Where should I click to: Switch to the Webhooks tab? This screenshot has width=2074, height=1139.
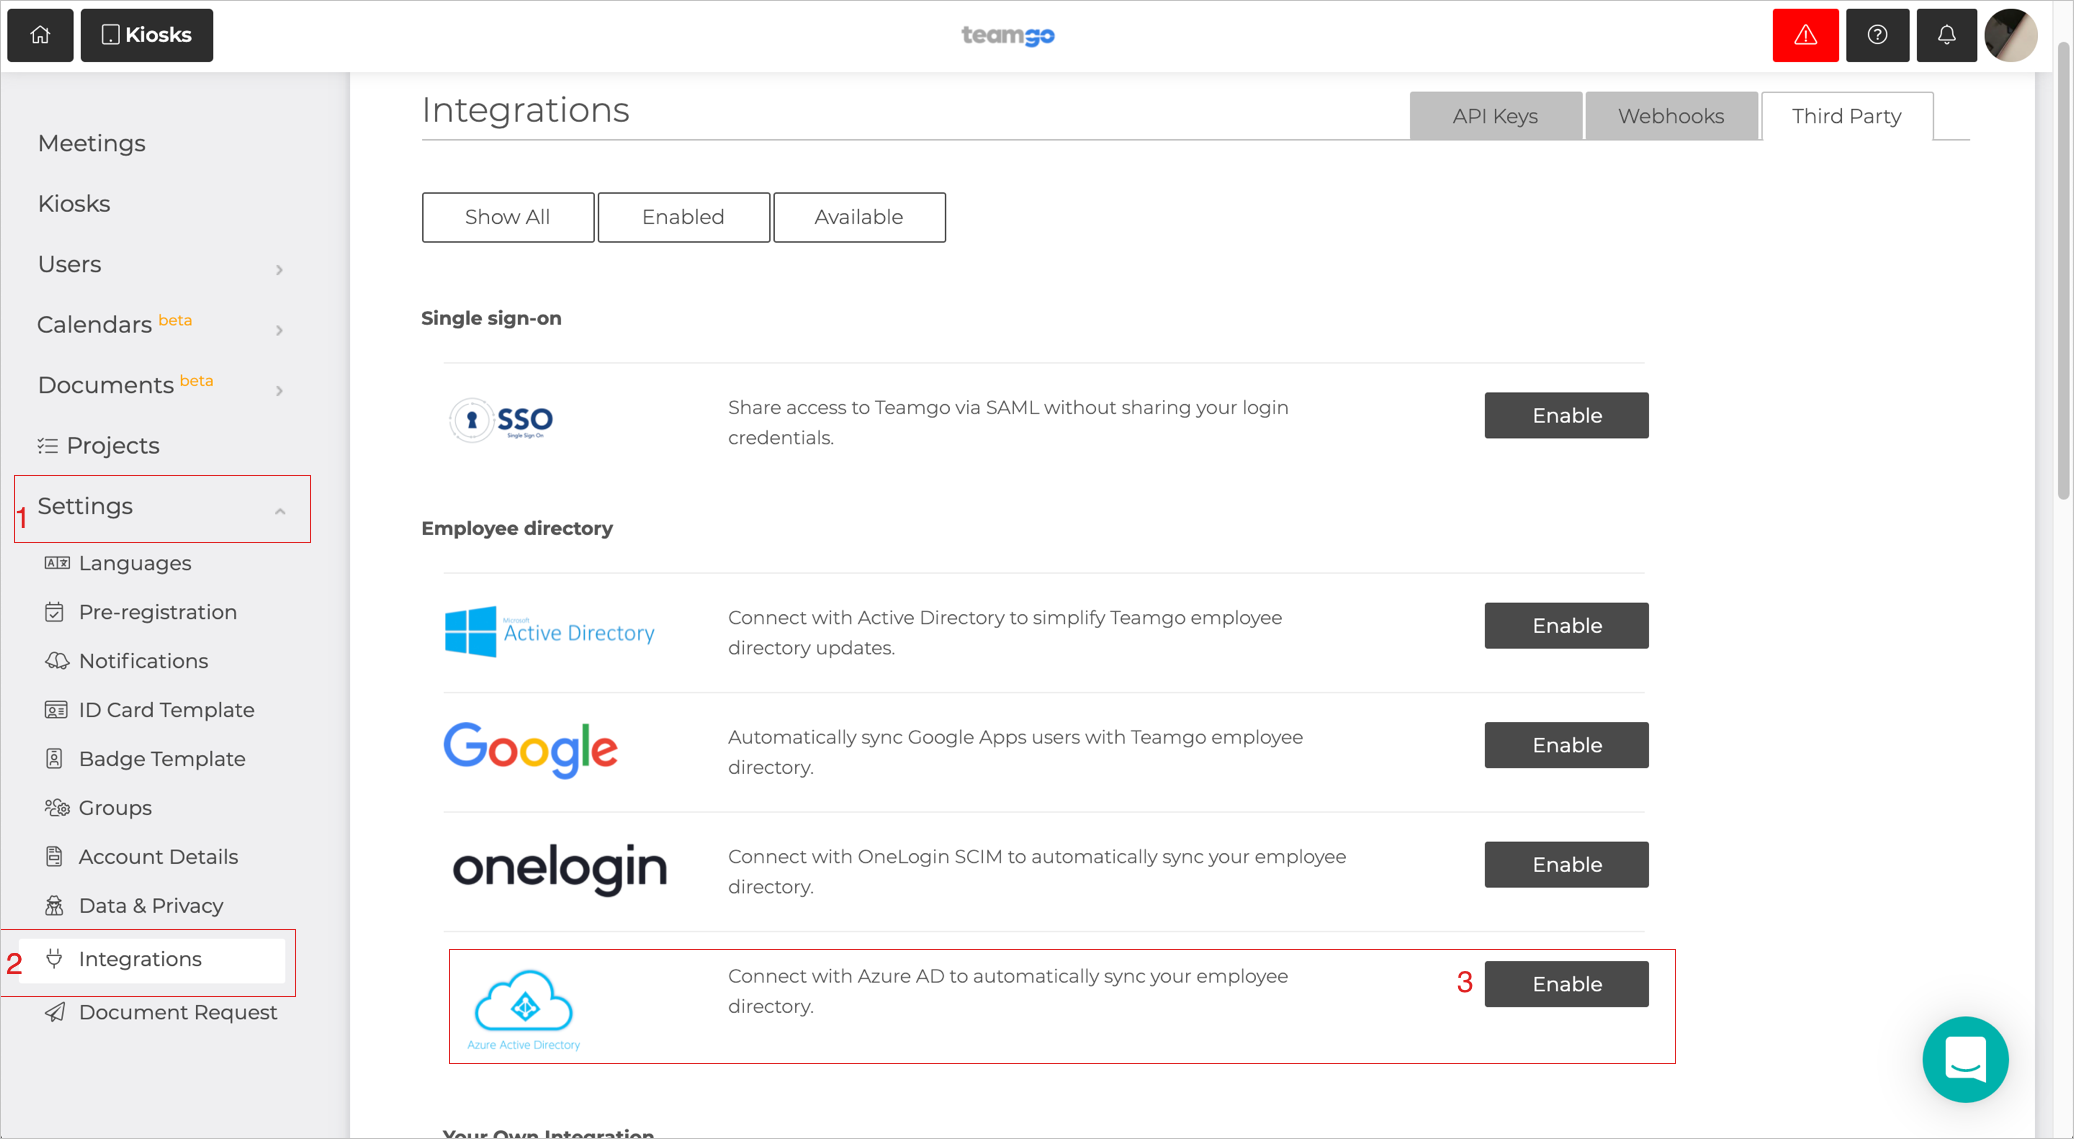[1670, 116]
